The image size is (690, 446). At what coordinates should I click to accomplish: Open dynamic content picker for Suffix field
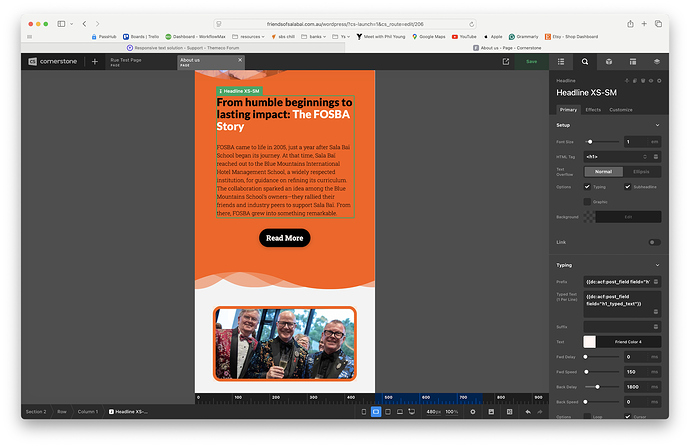pos(656,327)
